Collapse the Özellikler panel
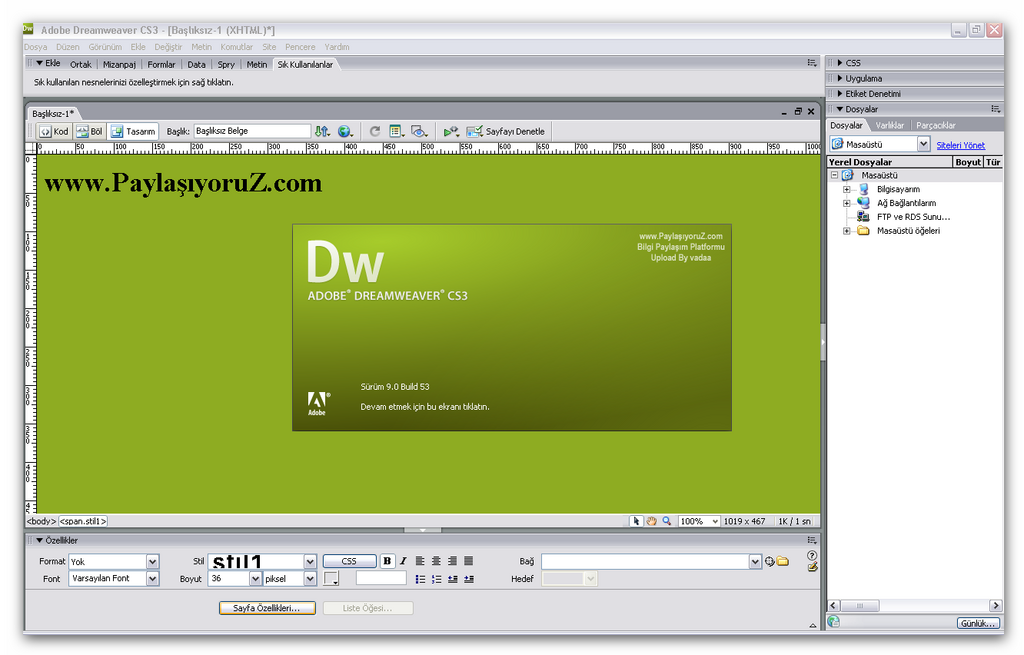This screenshot has height=655, width=1024. tap(40, 540)
